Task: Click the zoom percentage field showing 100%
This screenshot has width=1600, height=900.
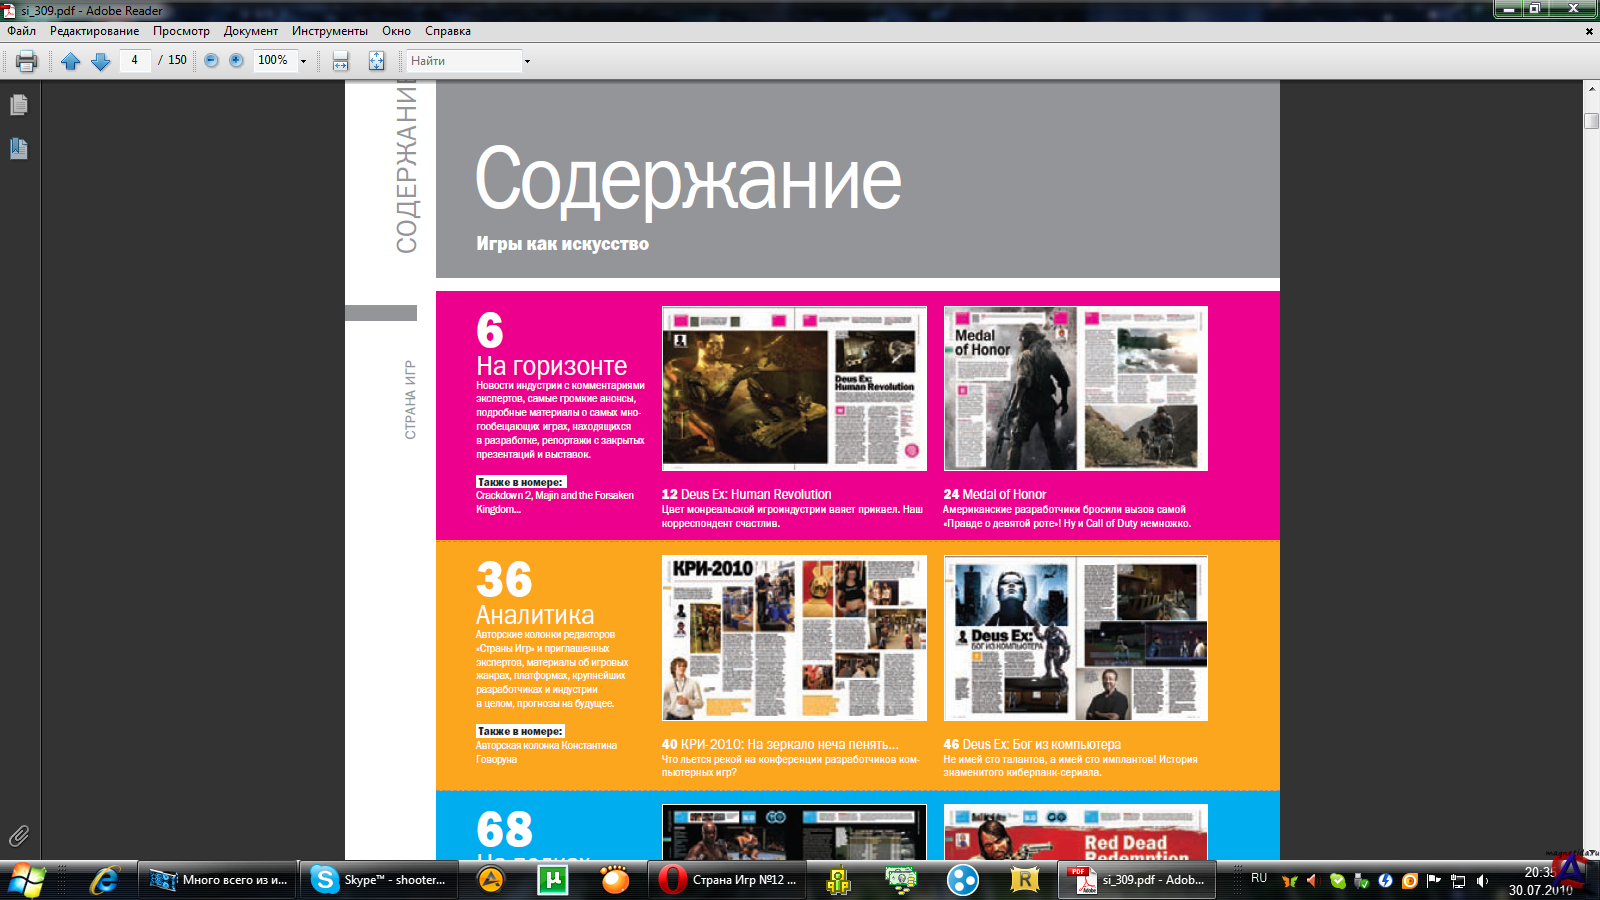Action: (x=273, y=60)
